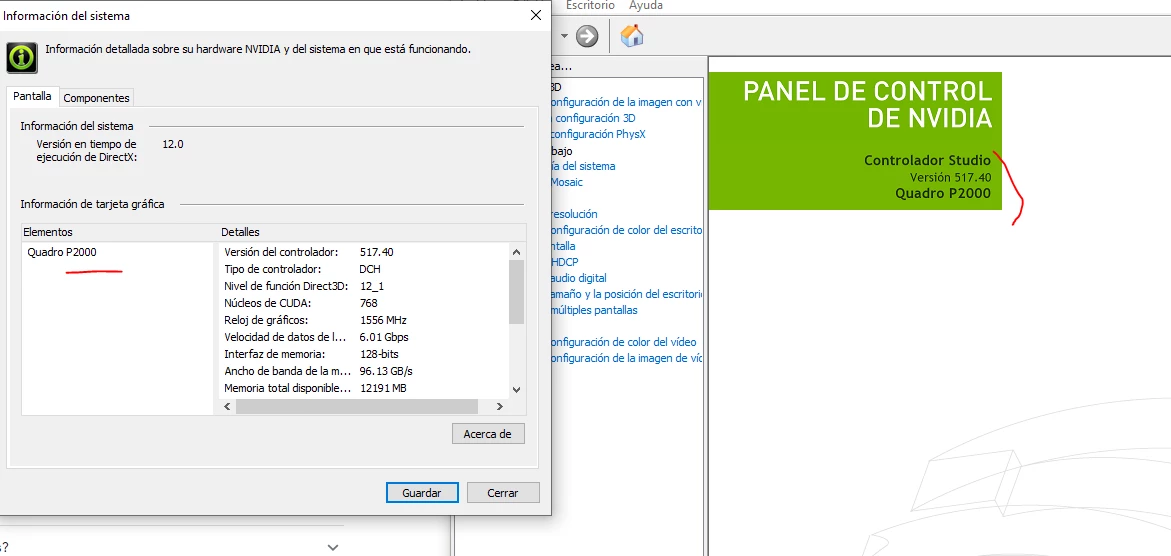Open the configuración de color del vídeo link
The image size is (1171, 556).
click(x=623, y=342)
